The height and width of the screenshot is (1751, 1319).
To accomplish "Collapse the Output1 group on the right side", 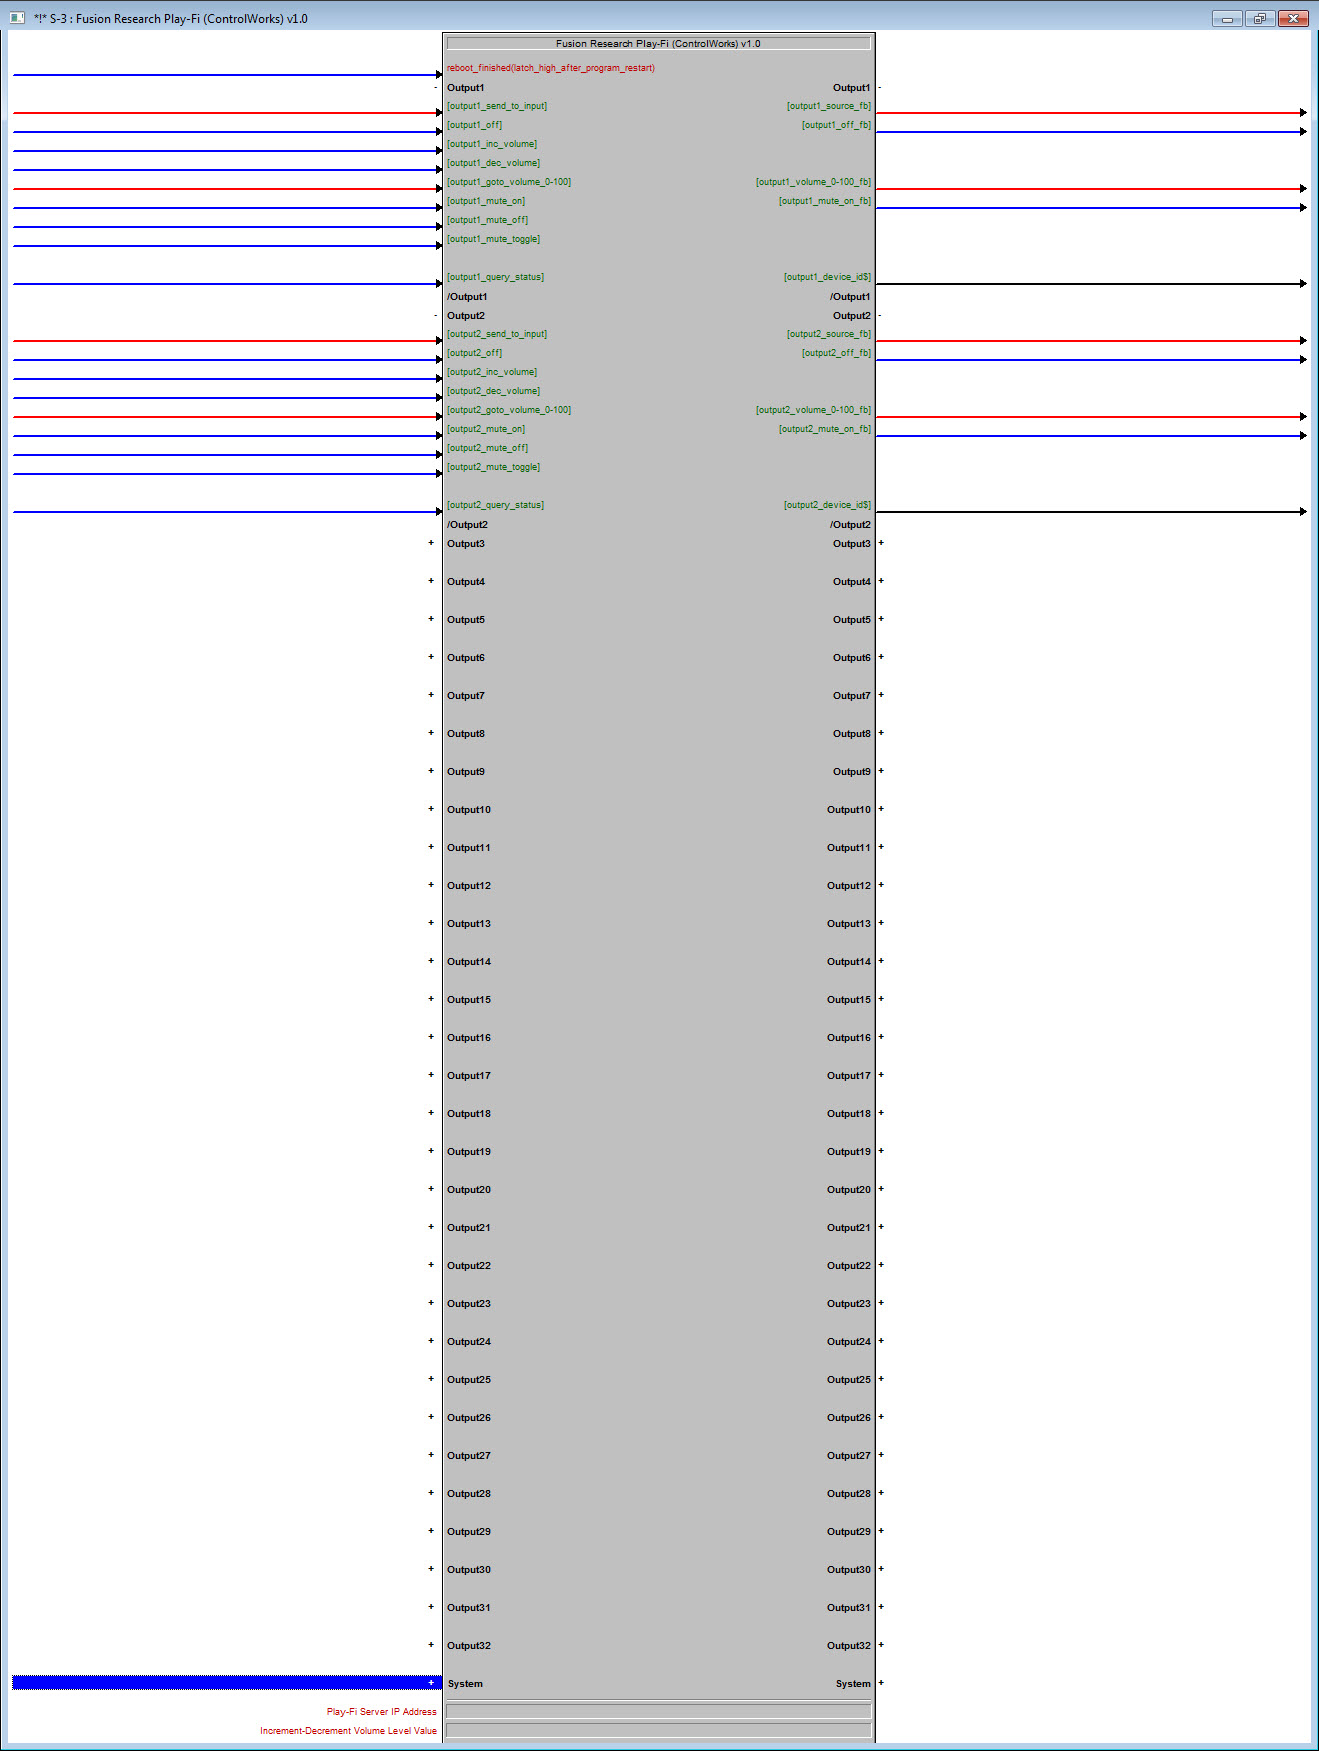I will [880, 88].
